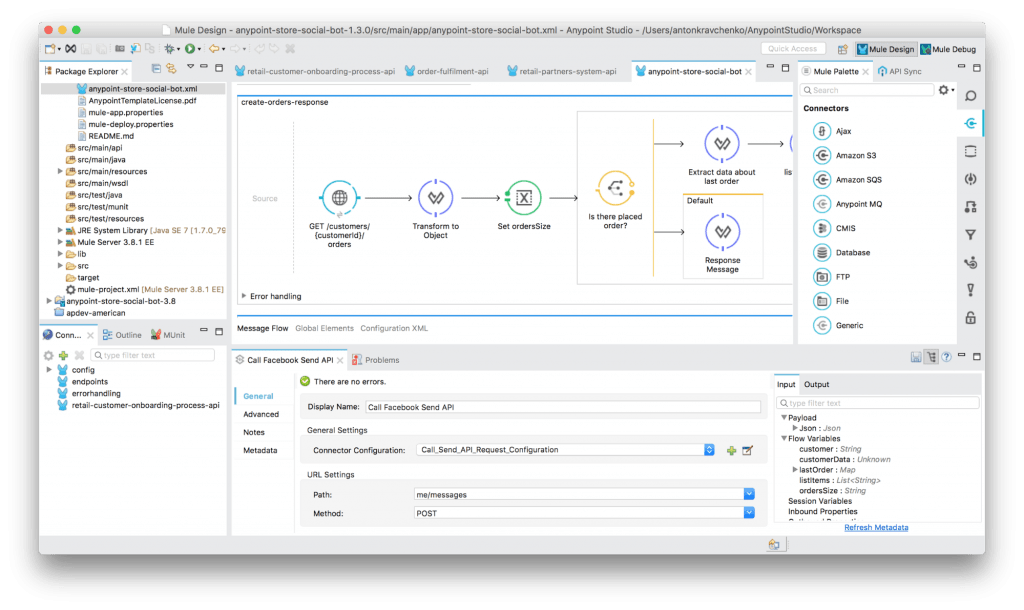The height and width of the screenshot is (610, 1024).
Task: Click the Refresh Metadata link
Action: pos(875,527)
